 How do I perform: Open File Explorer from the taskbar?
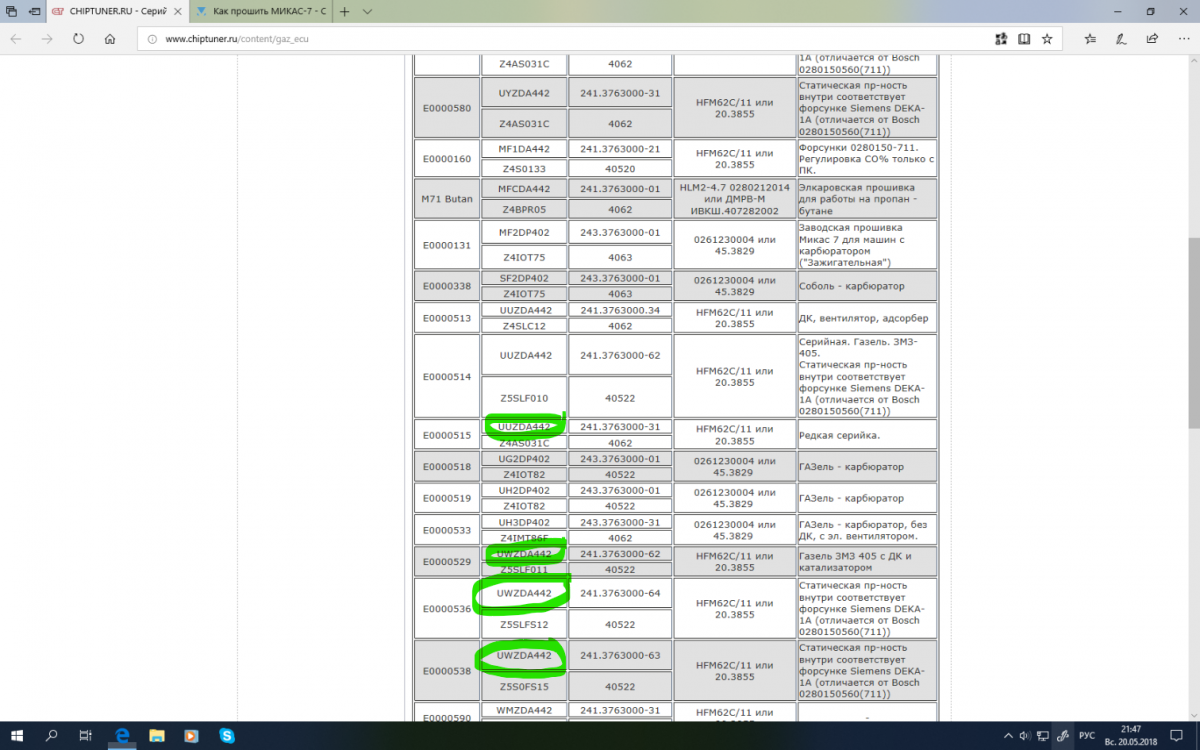click(157, 735)
